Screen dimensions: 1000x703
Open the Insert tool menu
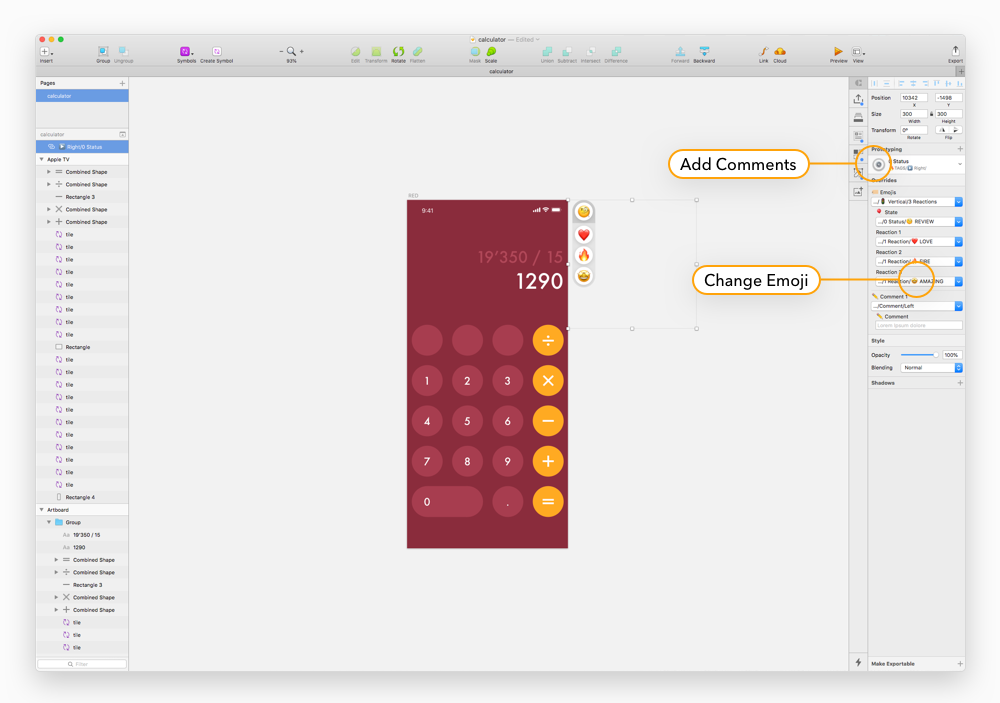(x=46, y=52)
